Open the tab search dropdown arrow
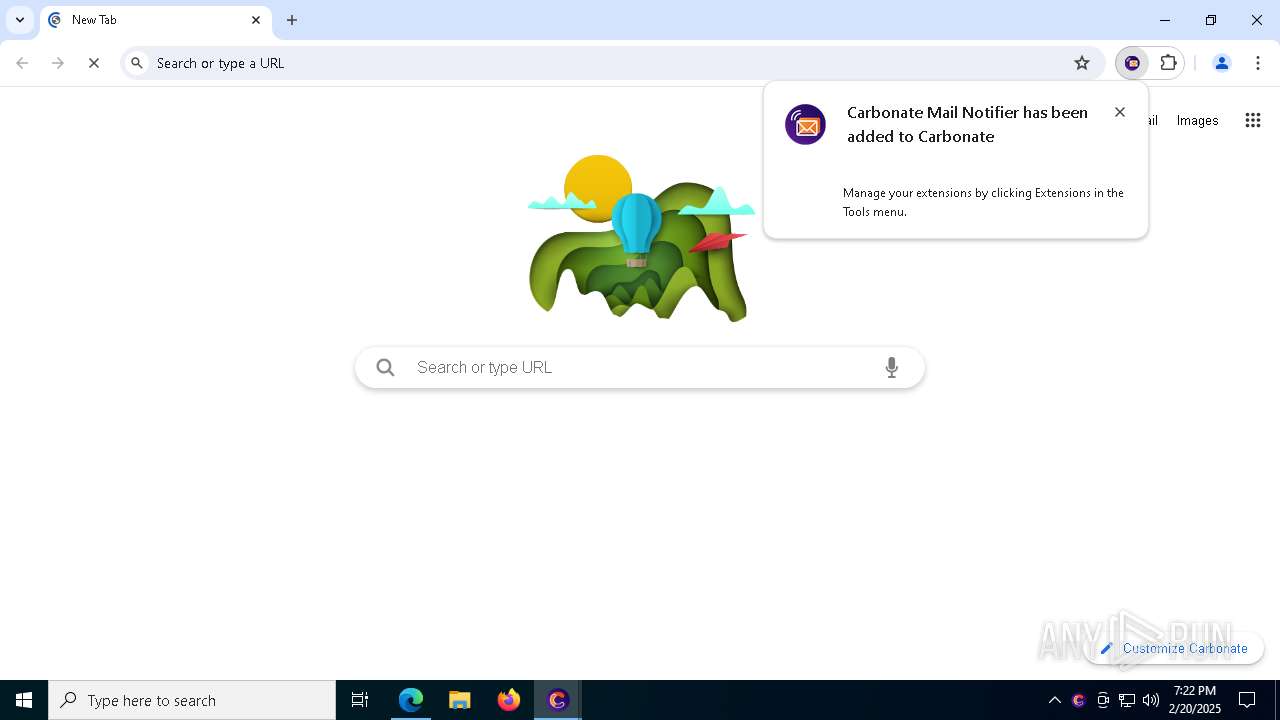Viewport: 1280px width, 720px height. [x=20, y=20]
